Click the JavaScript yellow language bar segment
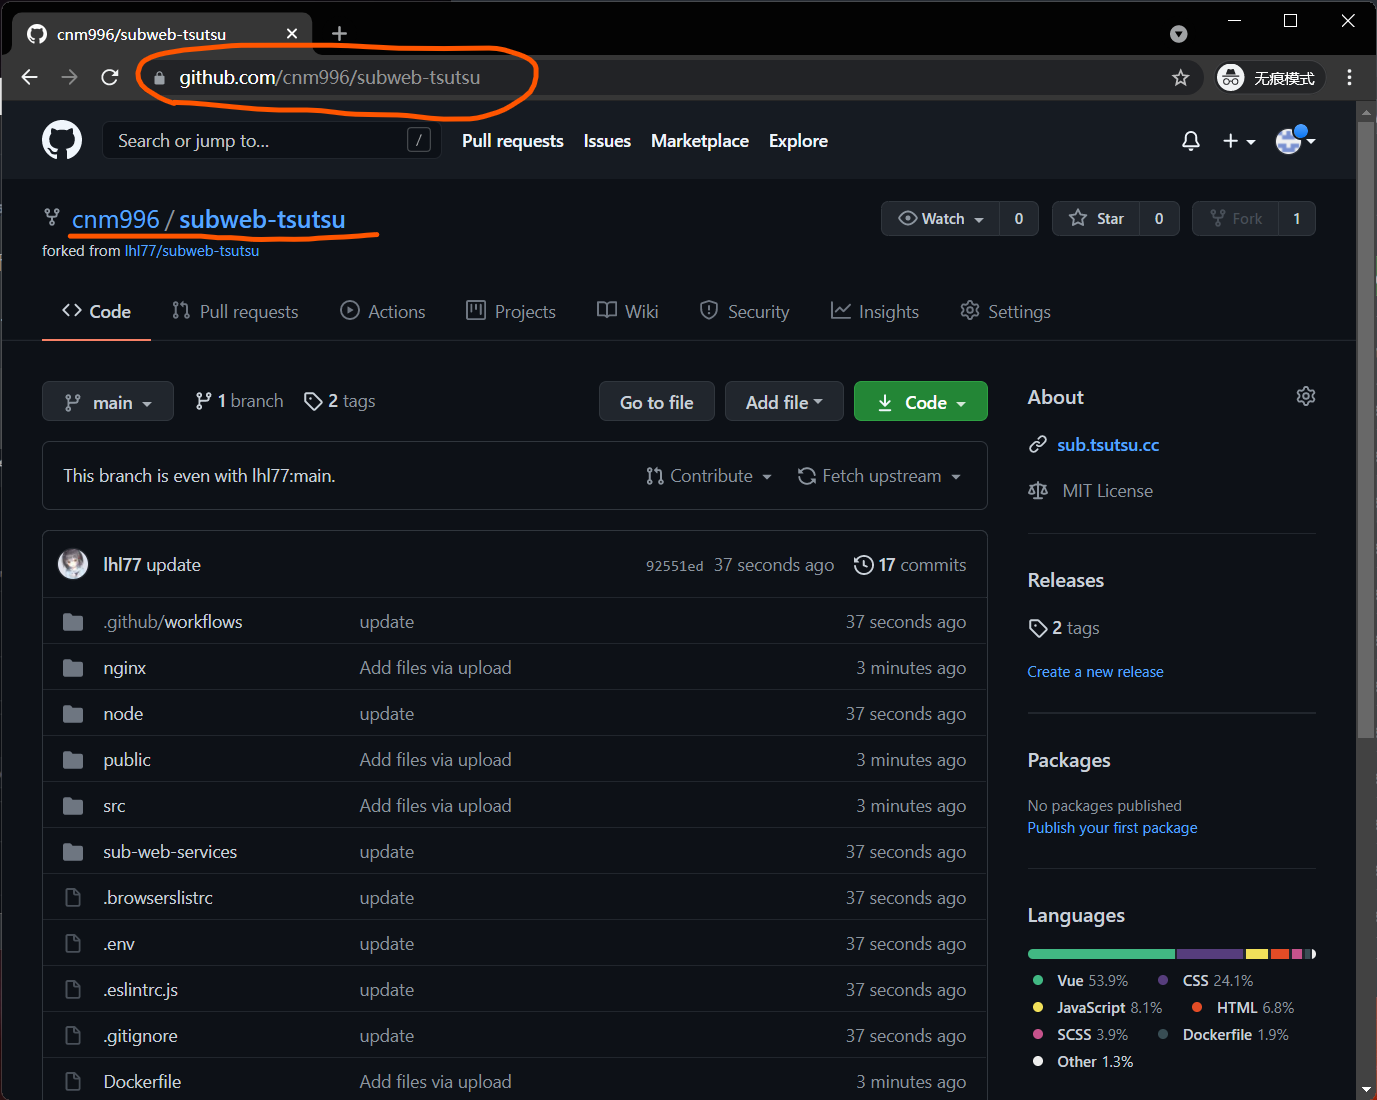 1257,954
